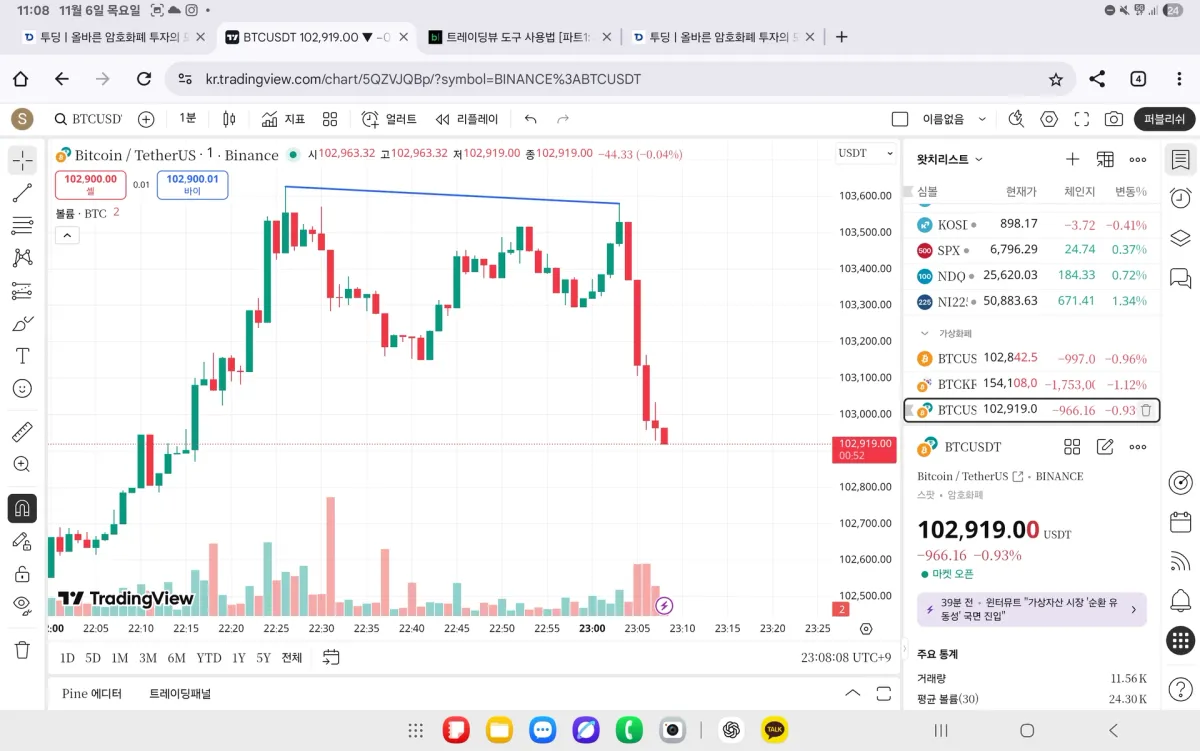Click the BTCUSD symbol search field
Screen dimensions: 1200x751
click(88, 119)
